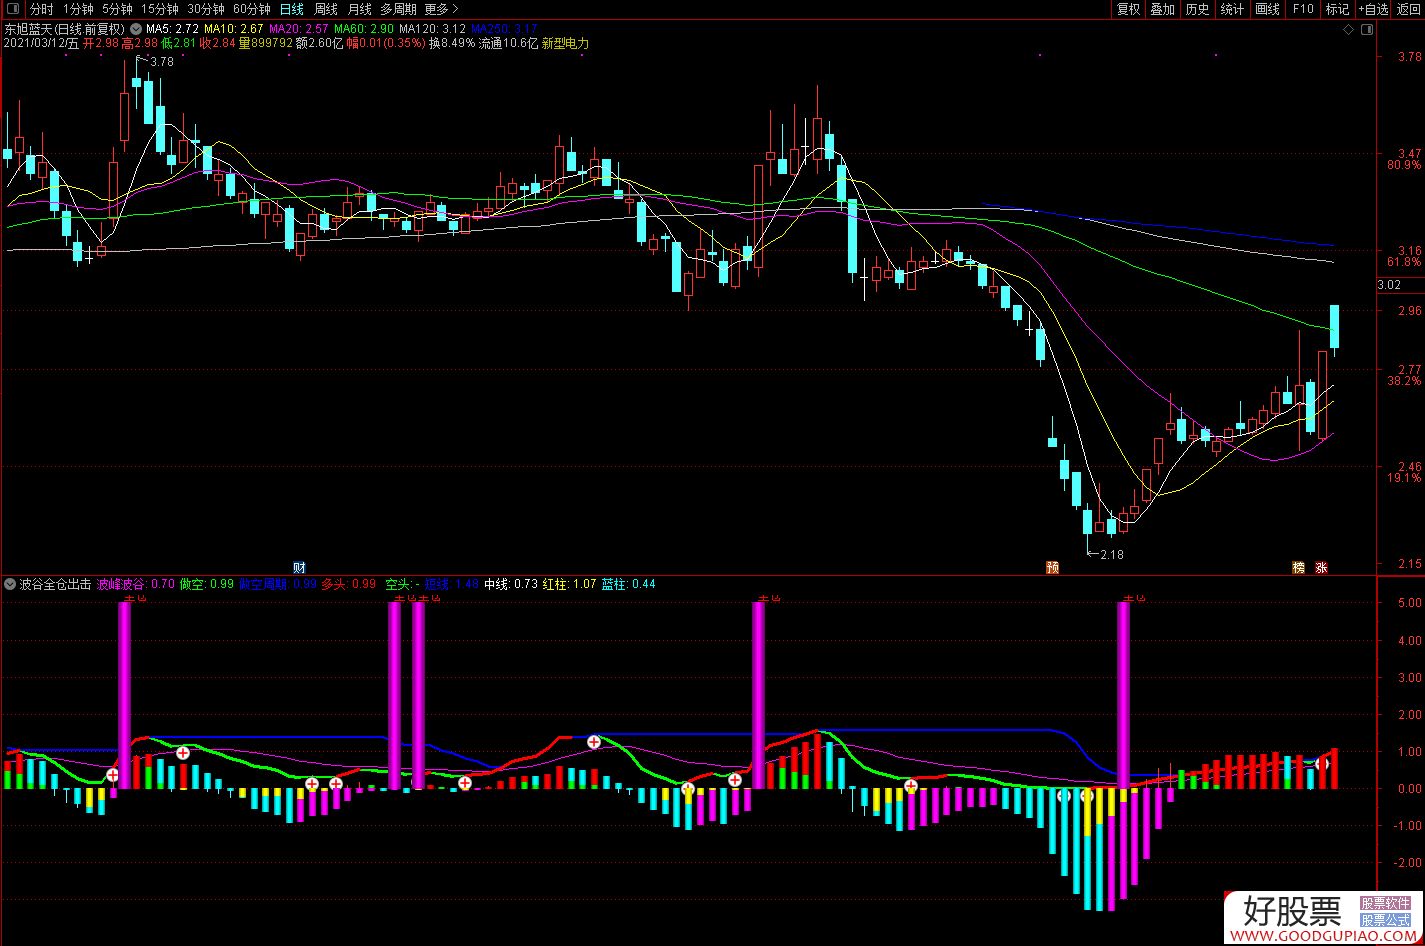Viewport: 1425px width, 946px height.
Task: Click the 榜 marker on timeline
Action: 1298,567
